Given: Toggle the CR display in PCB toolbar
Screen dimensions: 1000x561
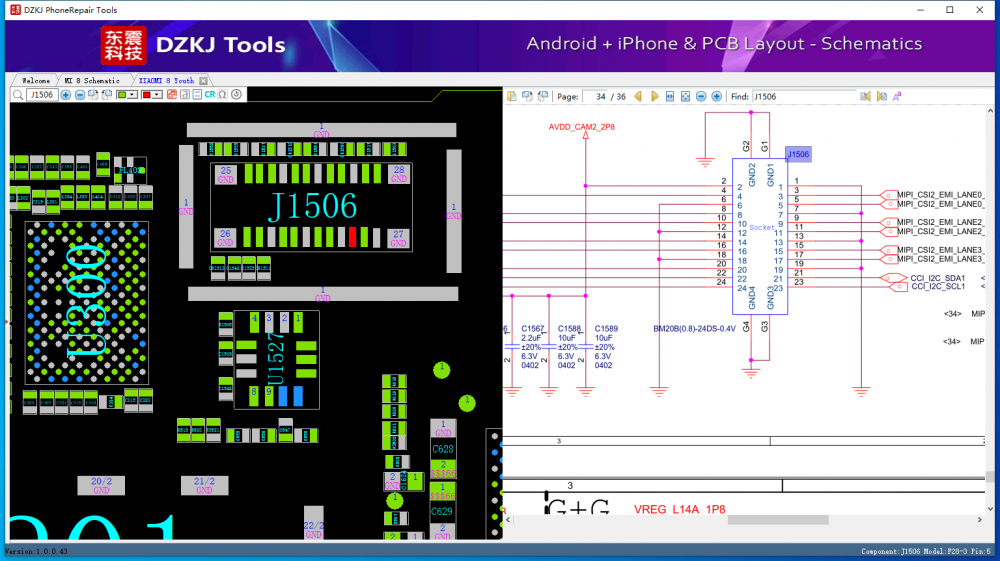Looking at the screenshot, I should [210, 95].
